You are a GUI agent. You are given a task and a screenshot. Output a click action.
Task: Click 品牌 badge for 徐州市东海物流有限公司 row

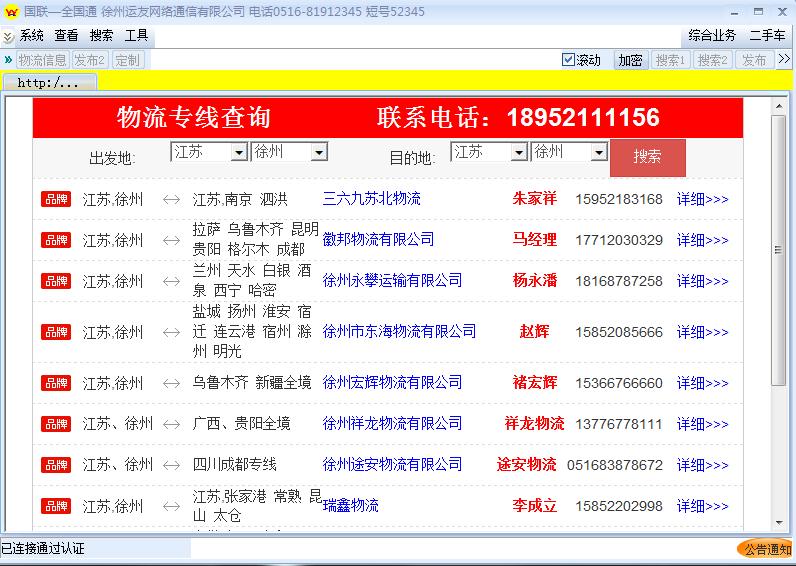56,332
